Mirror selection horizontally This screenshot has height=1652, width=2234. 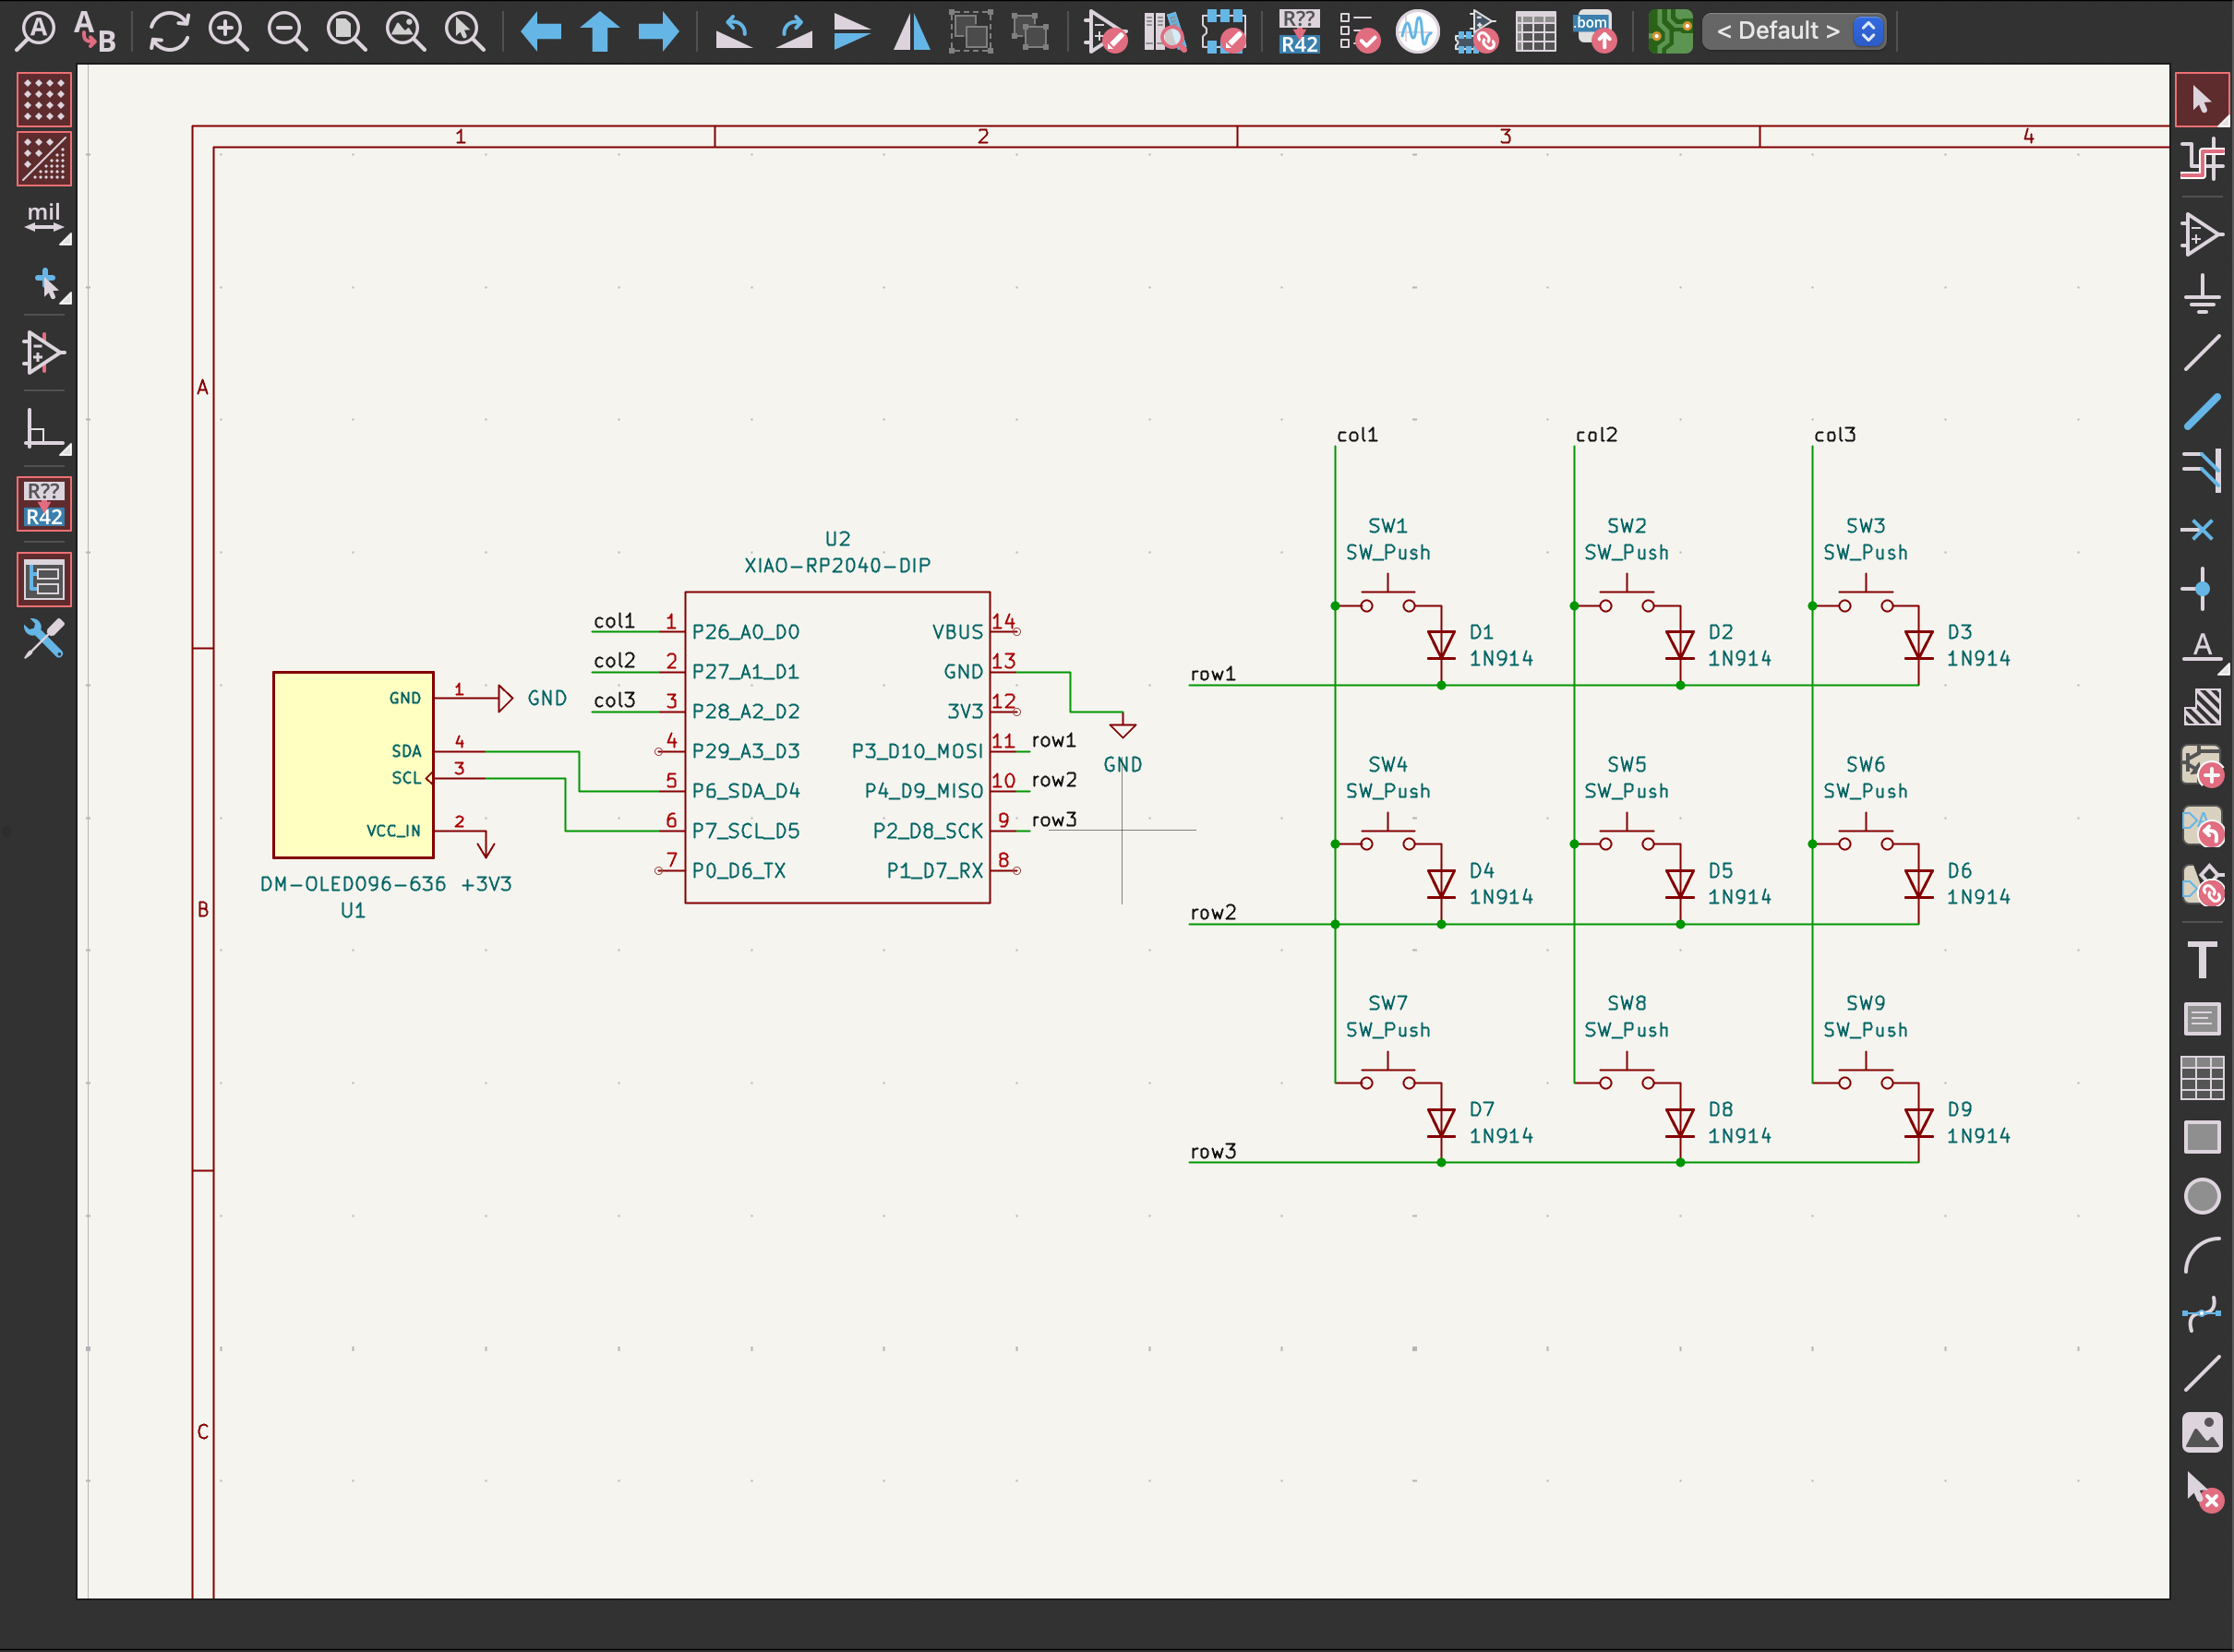[x=911, y=31]
